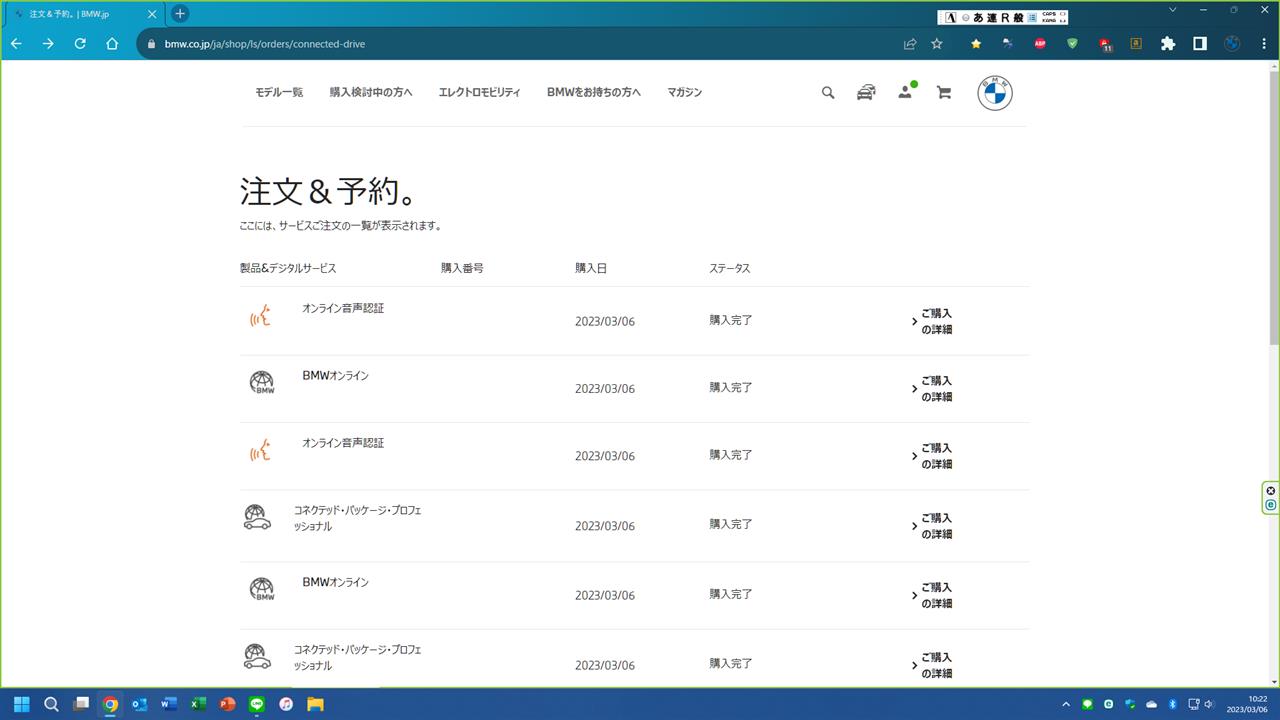Viewport: 1280px width, 720px height.
Task: Click the 購入番号 column header
Action: tap(462, 268)
